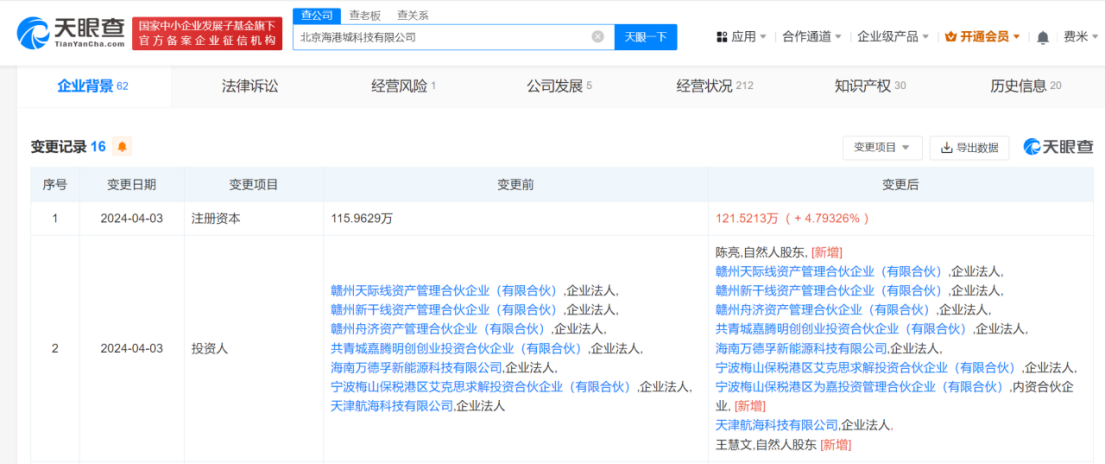This screenshot has height=464, width=1105.
Task: Open 赣州天际线资产管理合伙企业 link in 变更前 column
Action: (444, 290)
